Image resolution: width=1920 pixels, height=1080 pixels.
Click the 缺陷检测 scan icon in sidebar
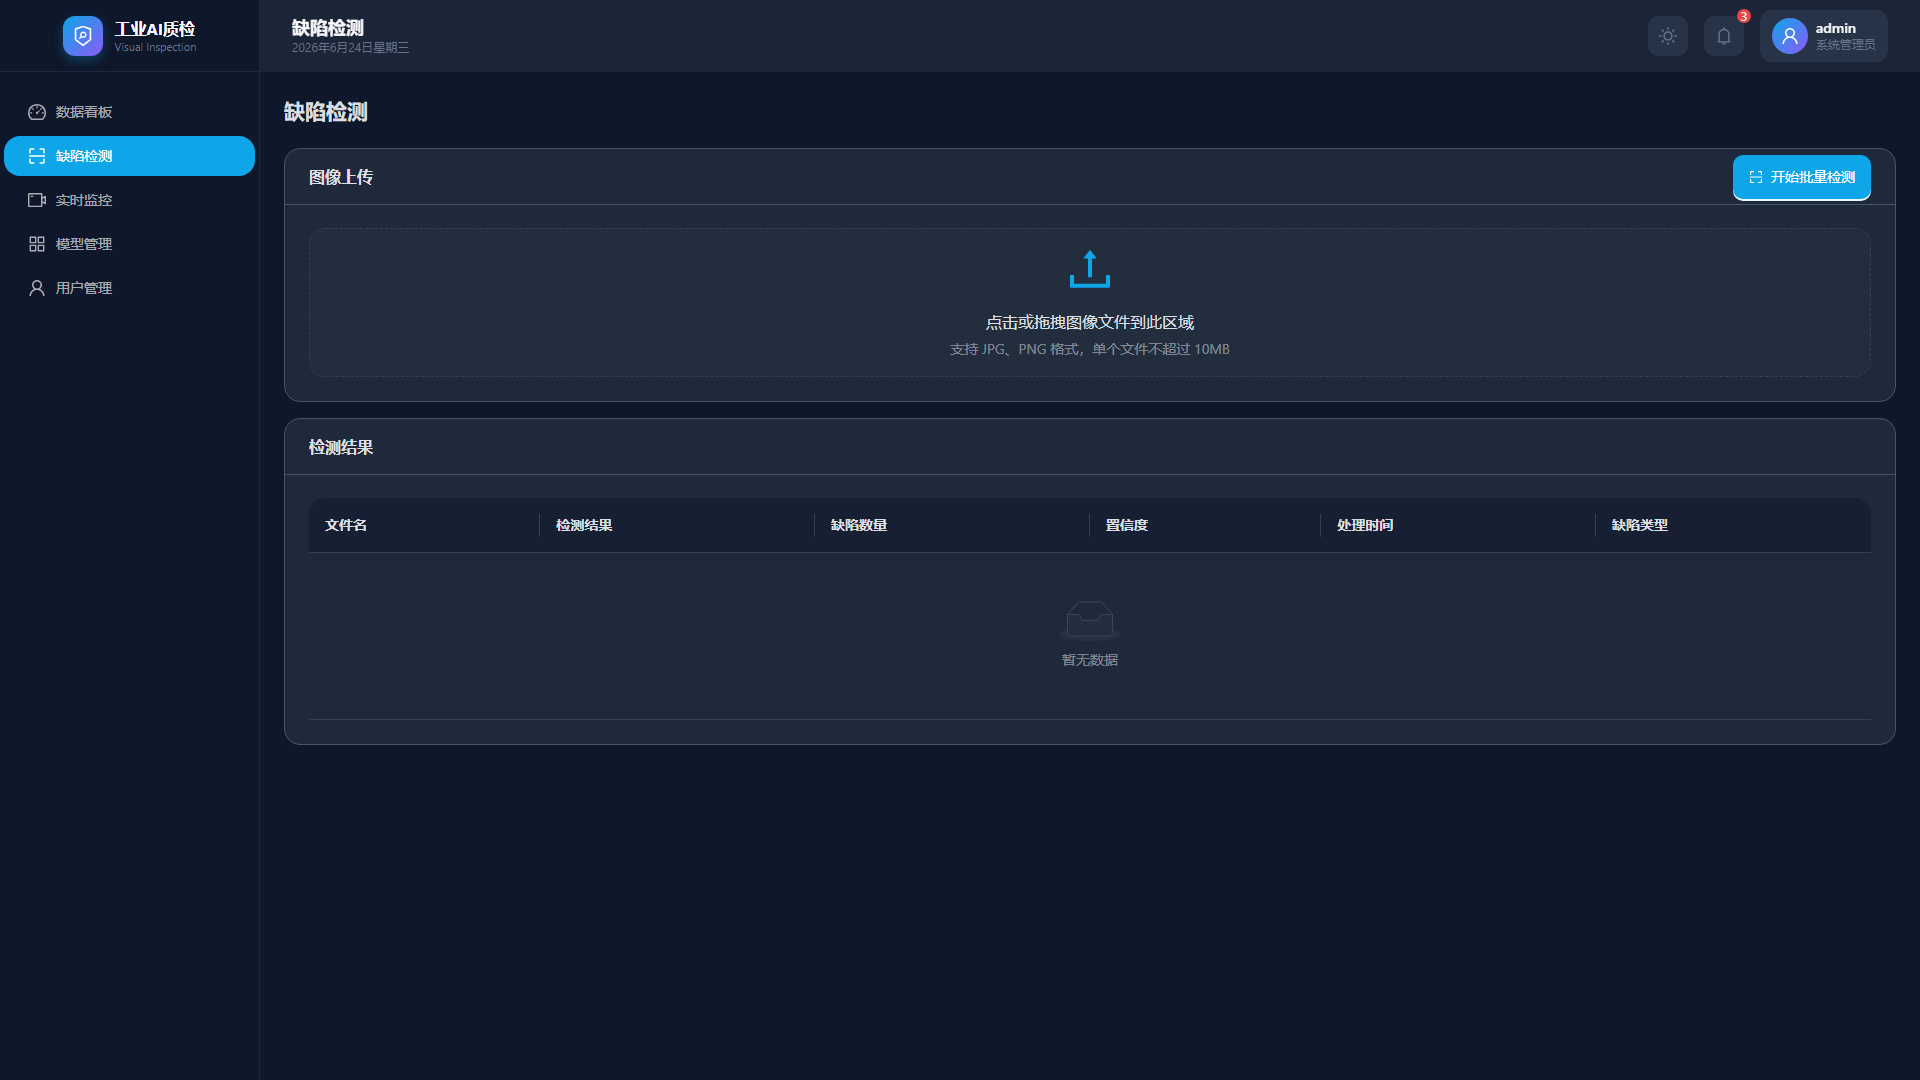tap(37, 156)
